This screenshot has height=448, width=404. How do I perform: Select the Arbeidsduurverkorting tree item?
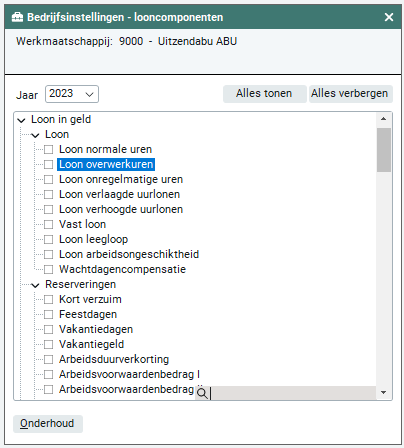114,359
